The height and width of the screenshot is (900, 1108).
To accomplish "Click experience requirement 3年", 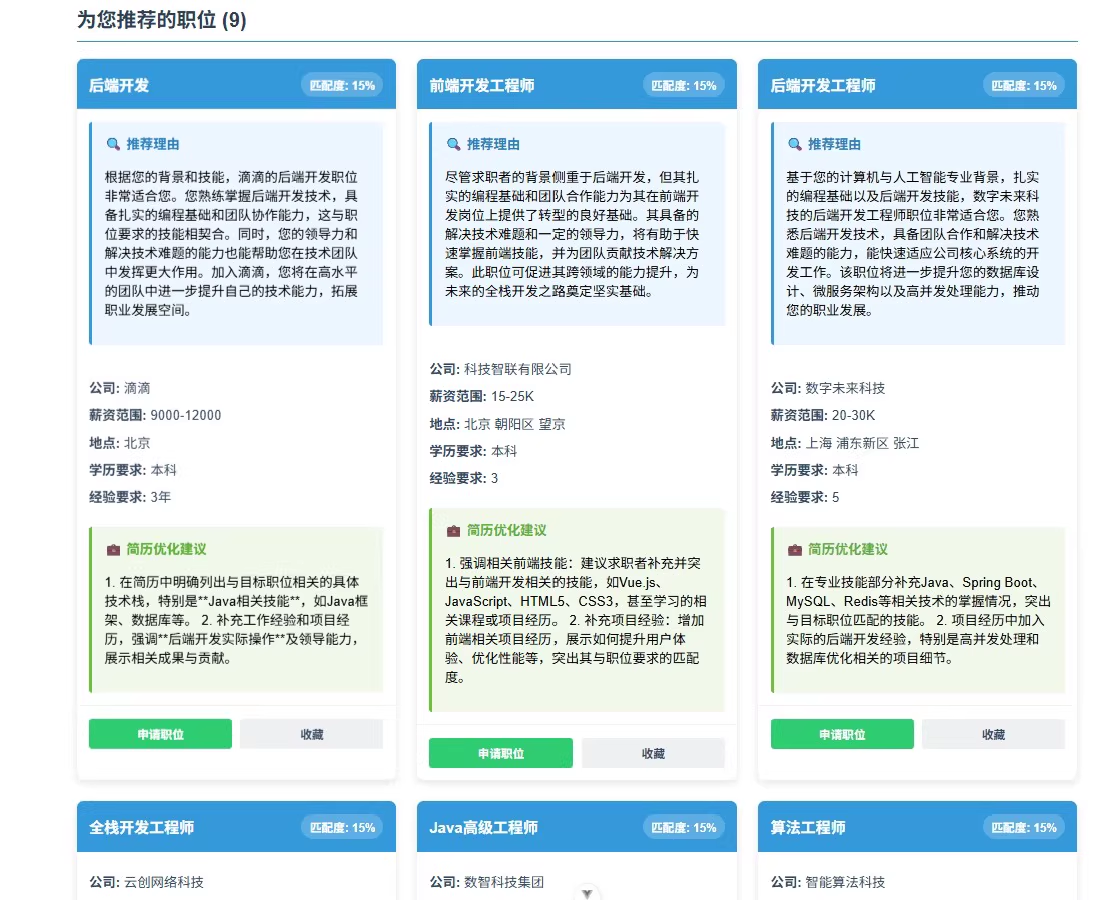I will pyautogui.click(x=160, y=497).
